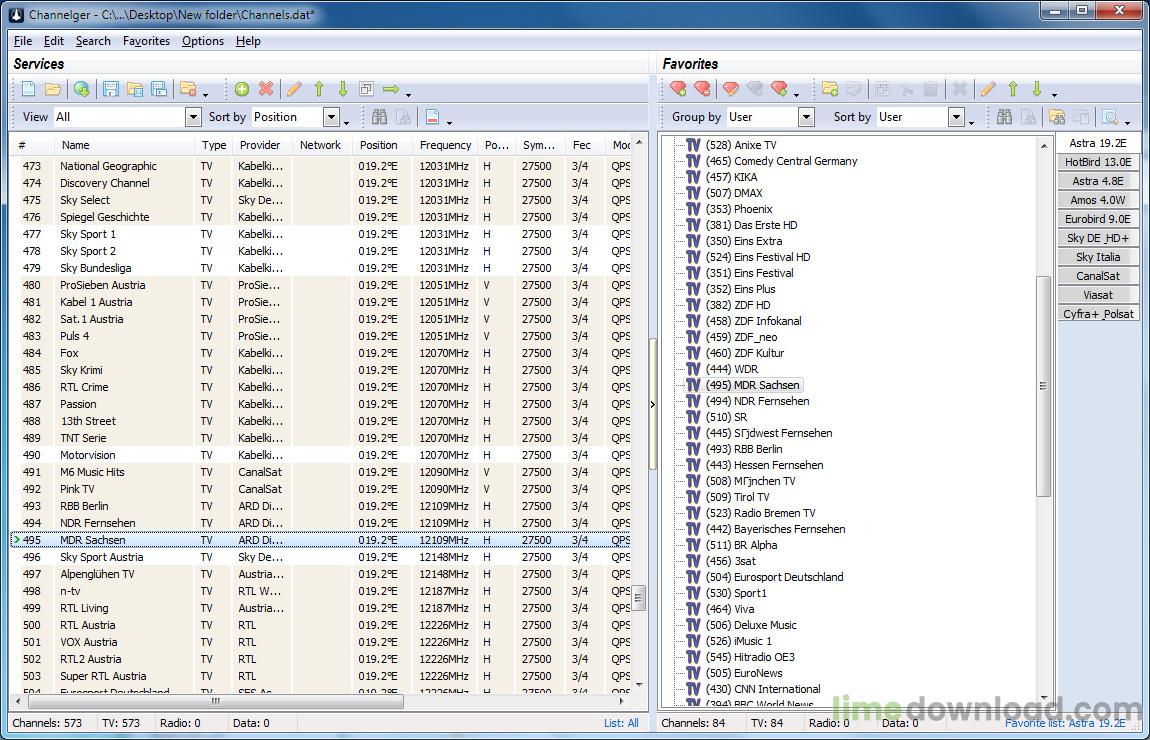Click the new favorites folder icon

click(x=829, y=89)
